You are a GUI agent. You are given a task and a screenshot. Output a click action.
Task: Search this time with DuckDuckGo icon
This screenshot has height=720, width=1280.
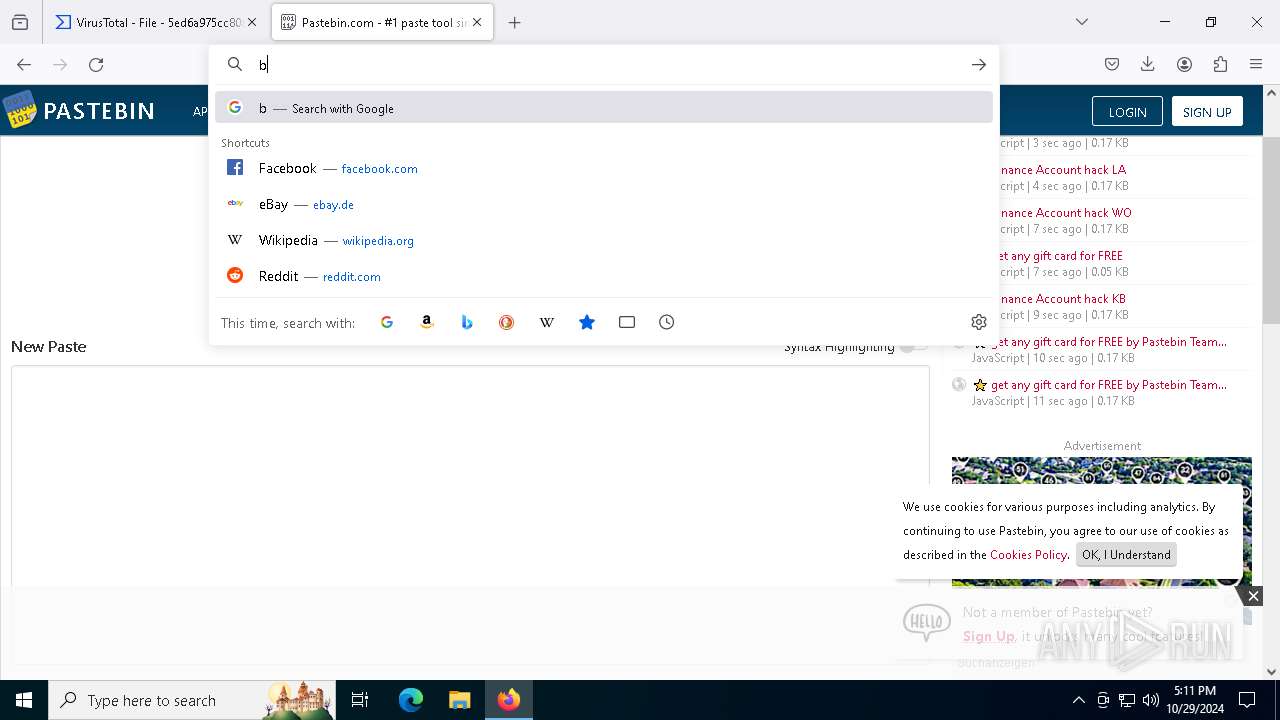coord(507,322)
